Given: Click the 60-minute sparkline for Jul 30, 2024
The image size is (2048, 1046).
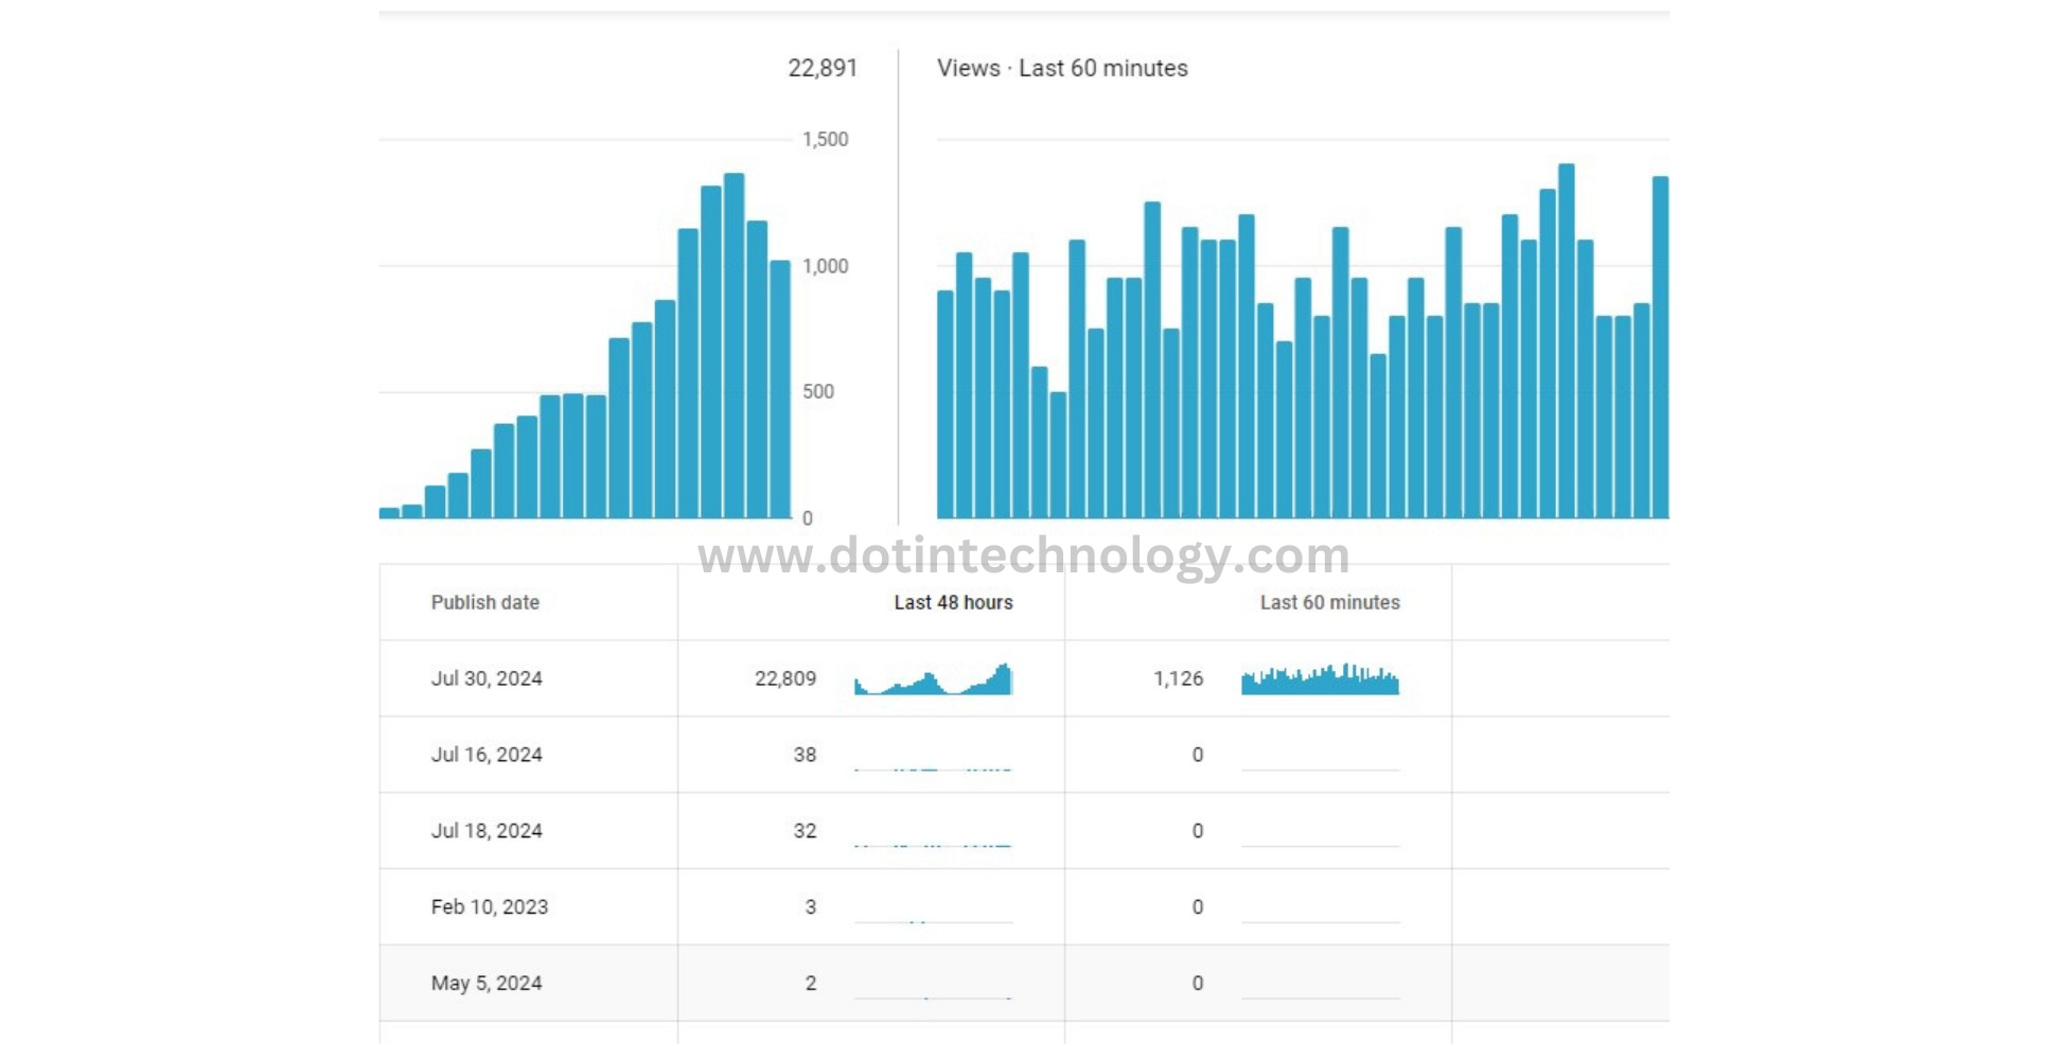Looking at the screenshot, I should [x=1320, y=679].
